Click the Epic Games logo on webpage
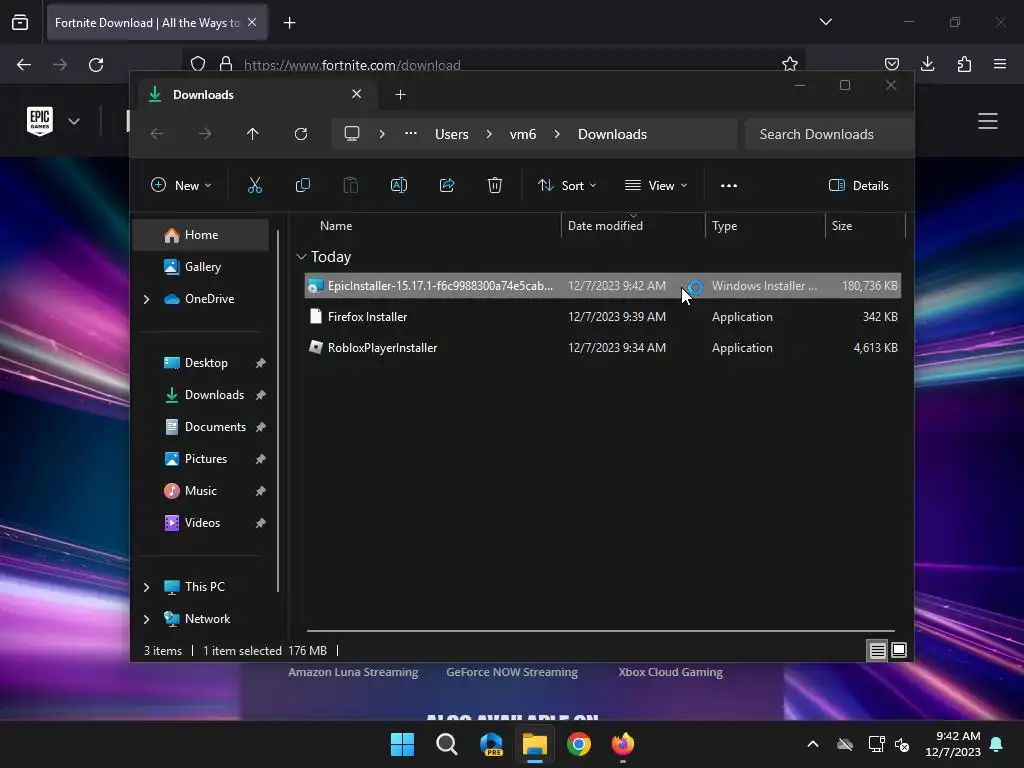This screenshot has height=768, width=1024. pyautogui.click(x=40, y=121)
